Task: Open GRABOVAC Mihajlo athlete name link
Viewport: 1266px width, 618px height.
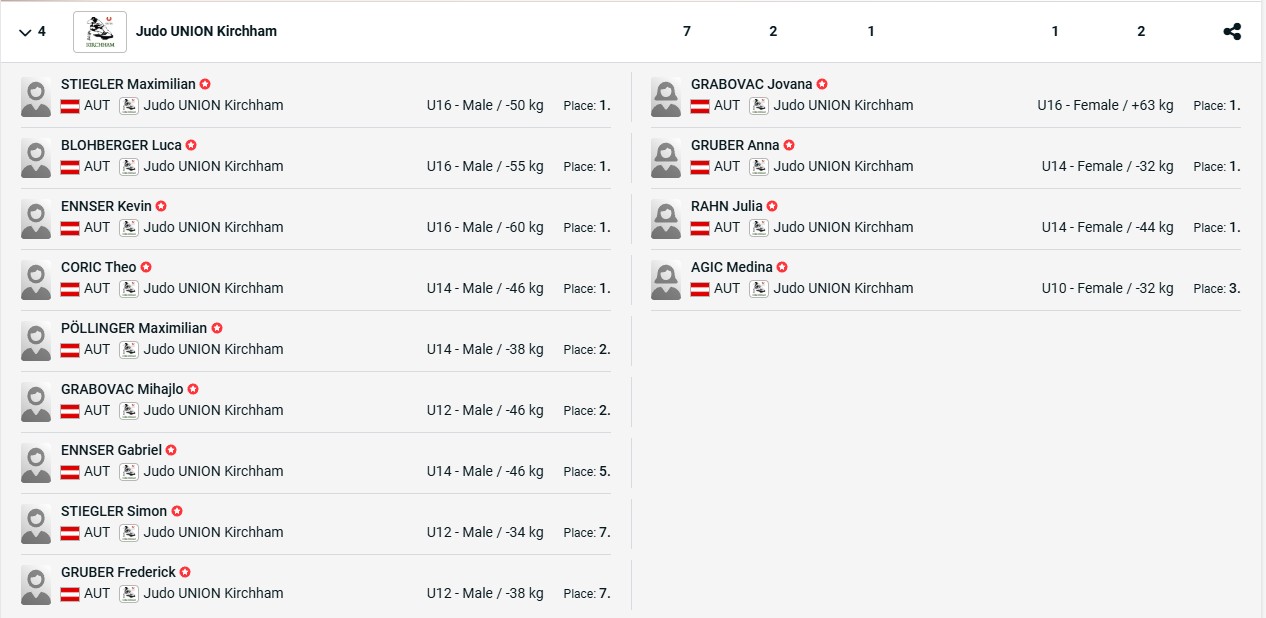Action: tap(122, 389)
